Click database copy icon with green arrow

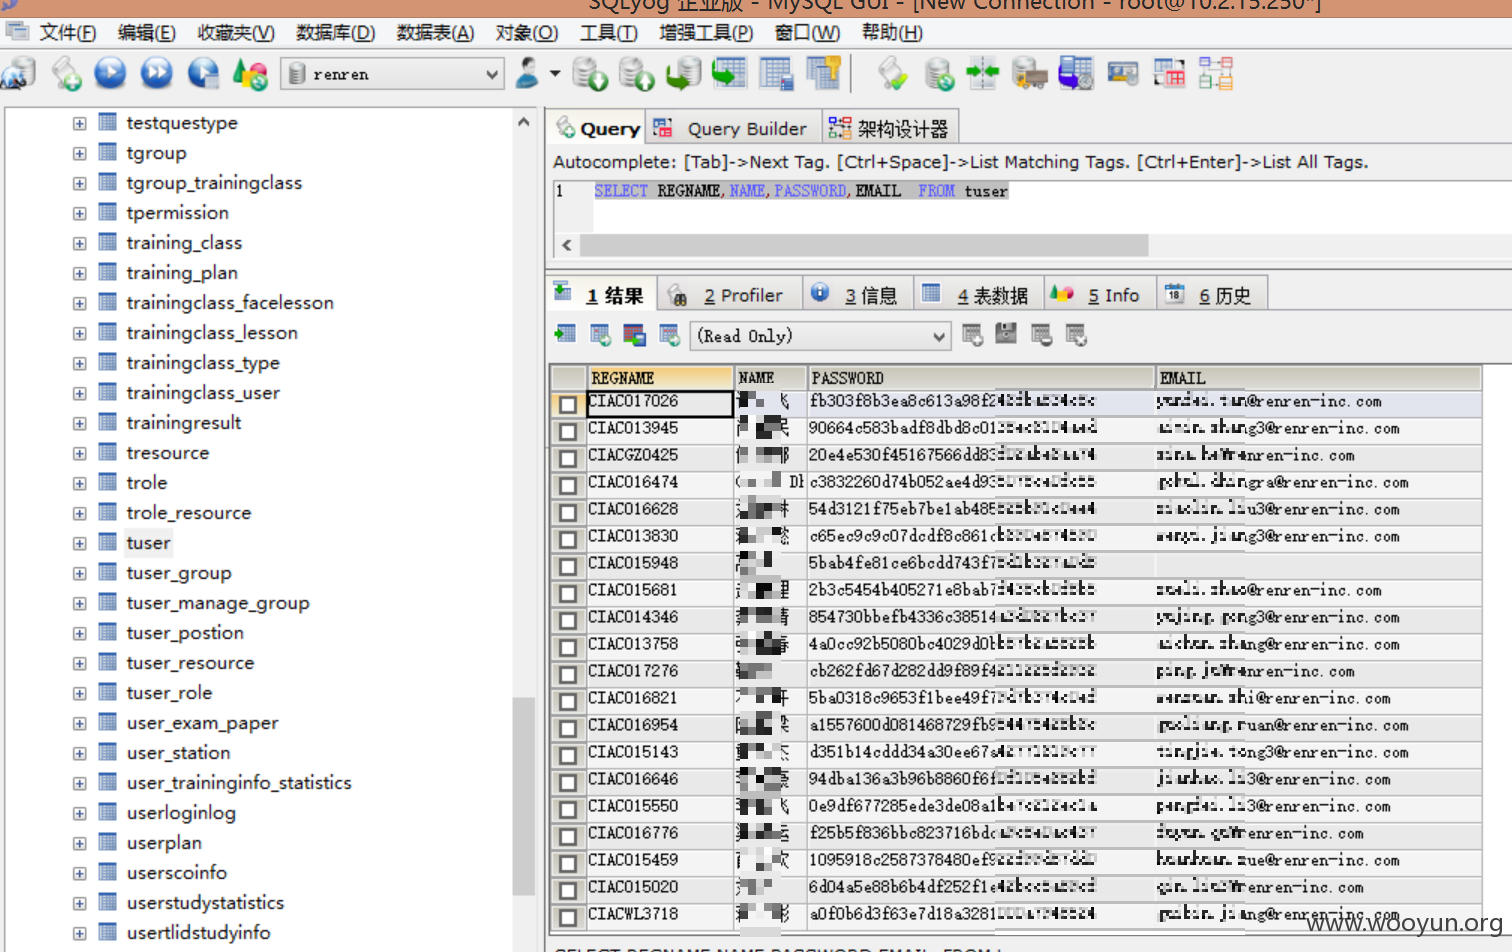point(683,74)
